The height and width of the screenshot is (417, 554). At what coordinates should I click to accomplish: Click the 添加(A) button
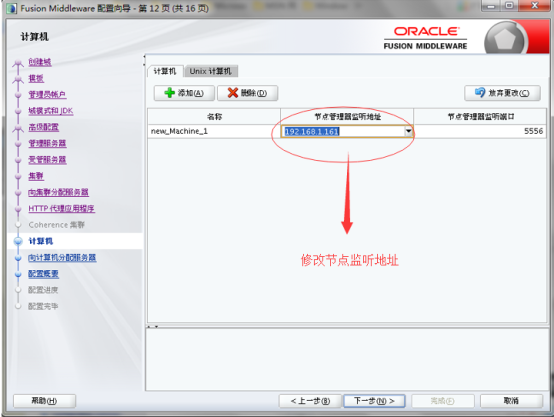click(184, 93)
